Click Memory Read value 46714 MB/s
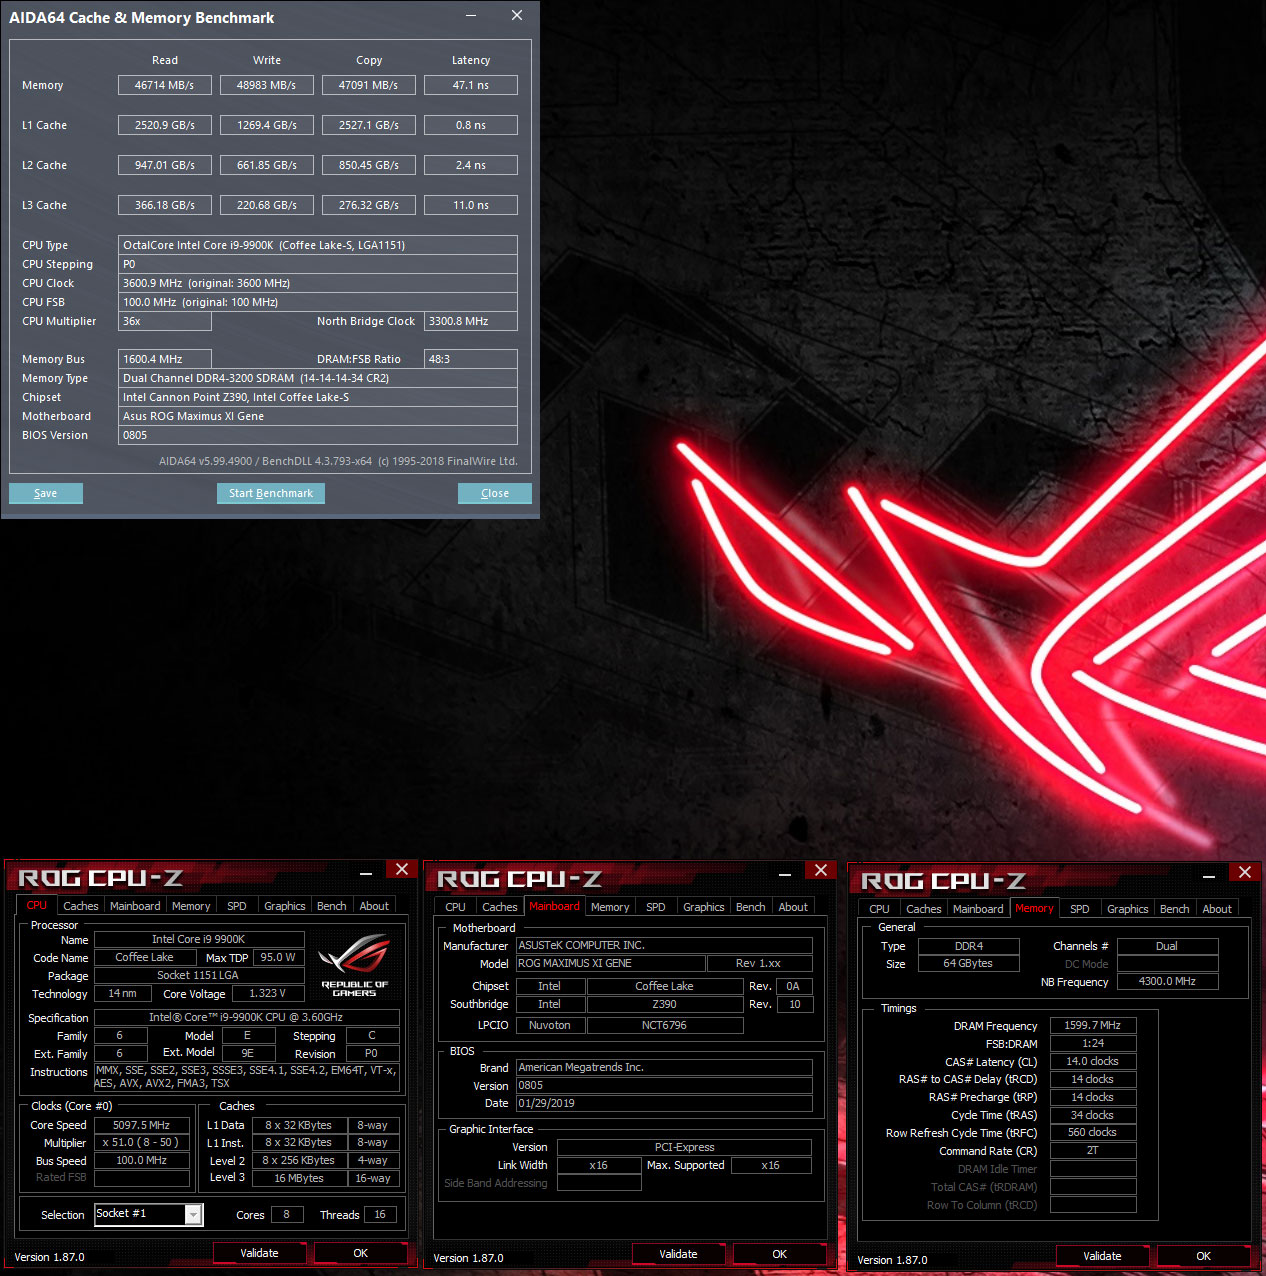1266x1276 pixels. (x=165, y=85)
